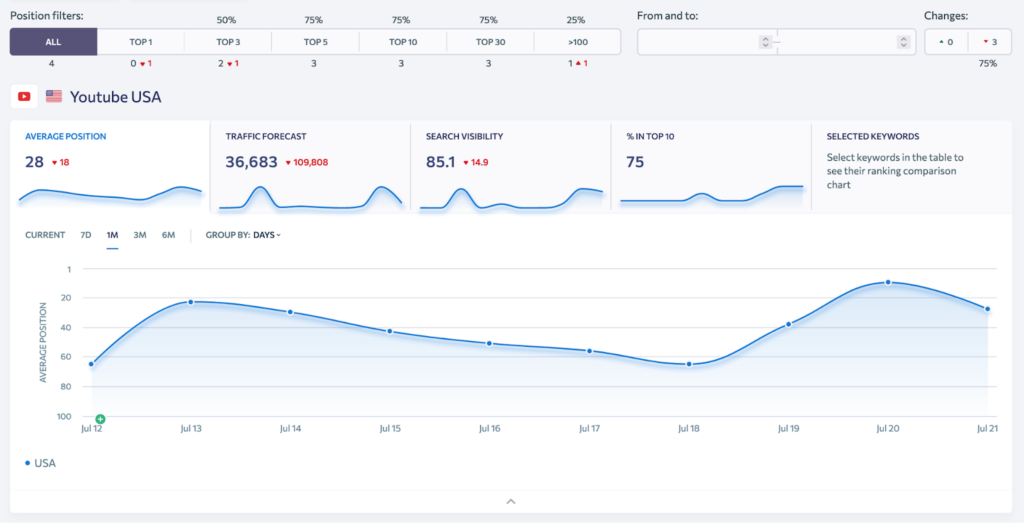Click the 'Youtube USA' heading text
This screenshot has width=1024, height=523.
pos(116,97)
